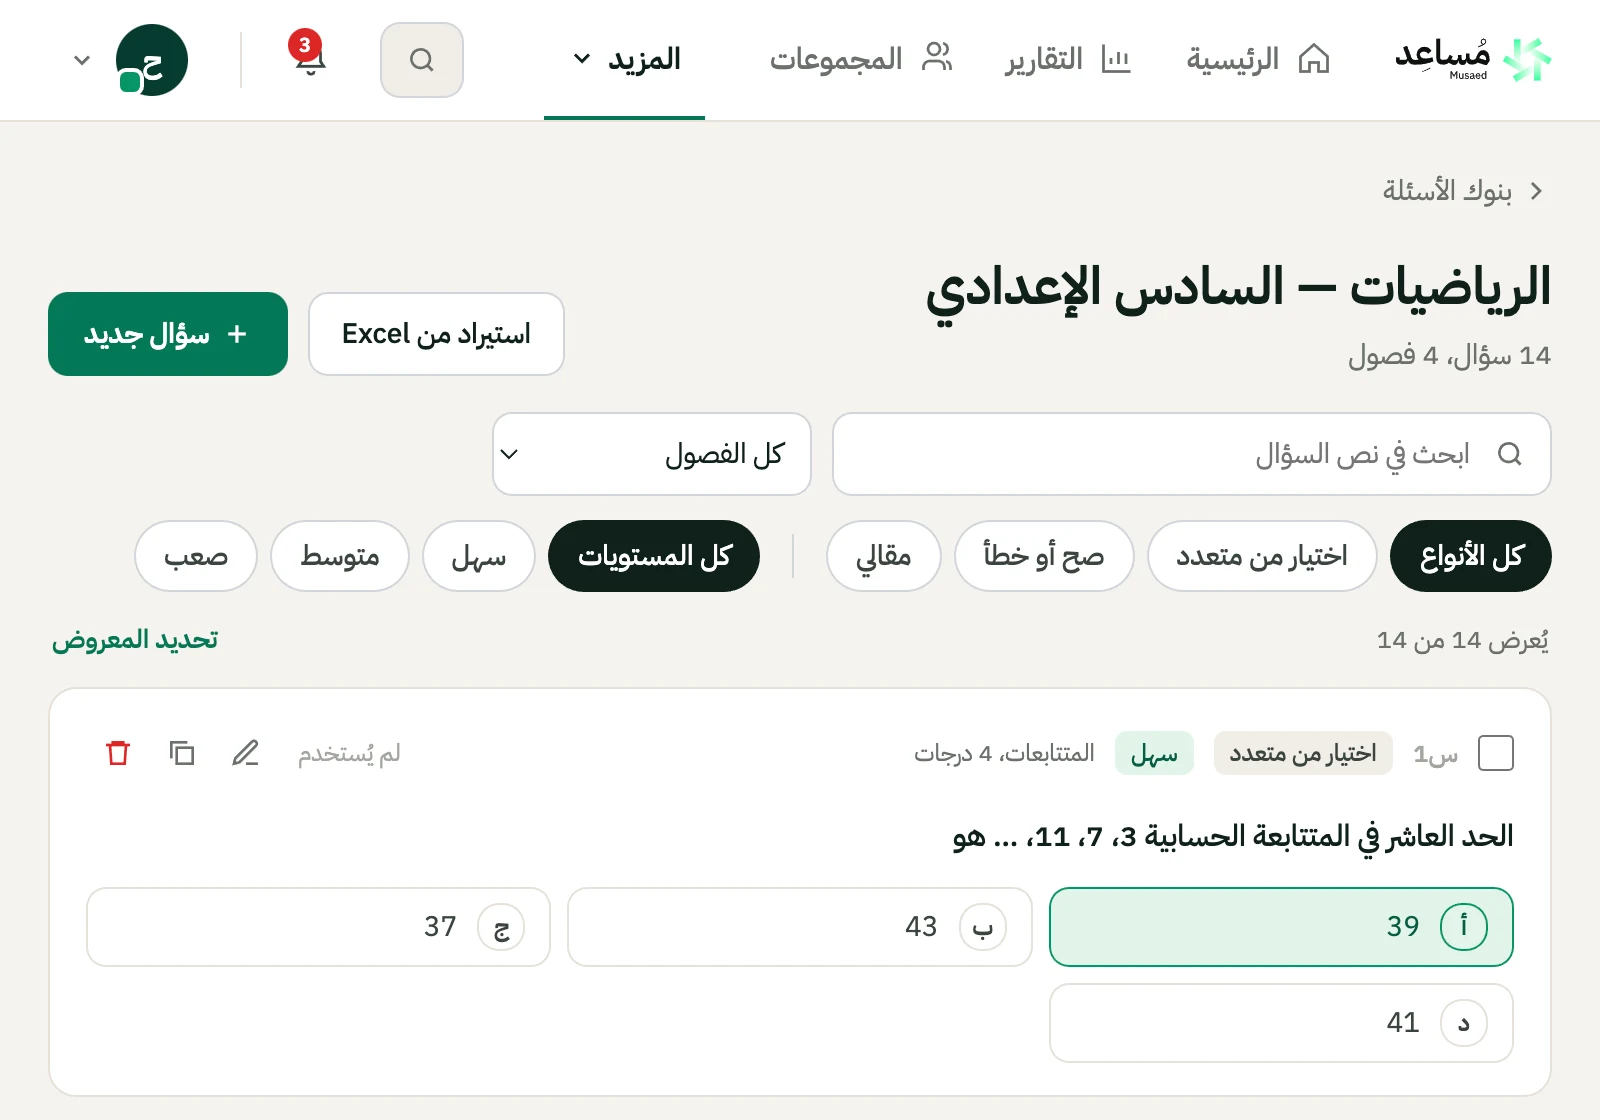Click the لم يُستخدم status text

[x=349, y=753]
